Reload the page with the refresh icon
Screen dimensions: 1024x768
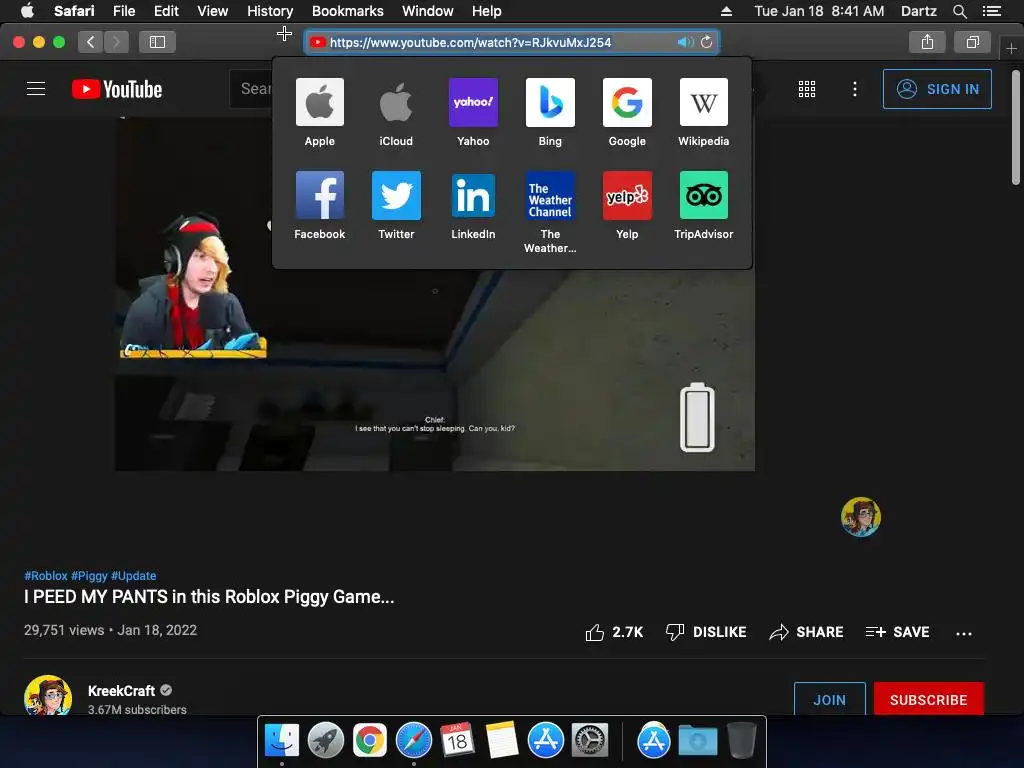pyautogui.click(x=707, y=42)
